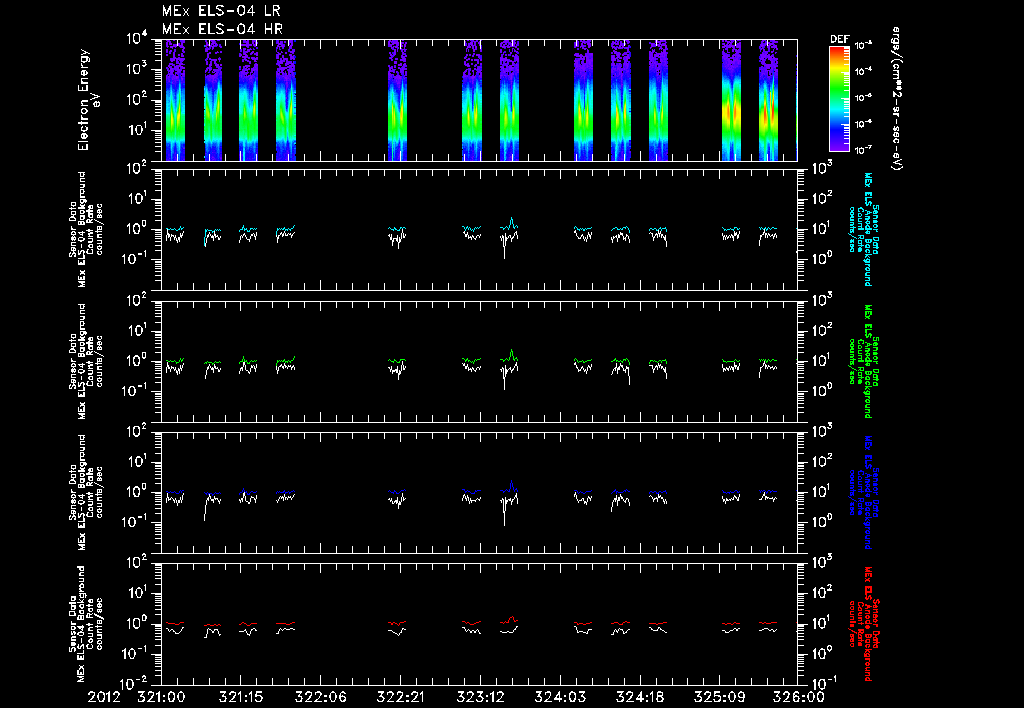
Task: Click the '326:00' time axis label
Action: coord(800,697)
